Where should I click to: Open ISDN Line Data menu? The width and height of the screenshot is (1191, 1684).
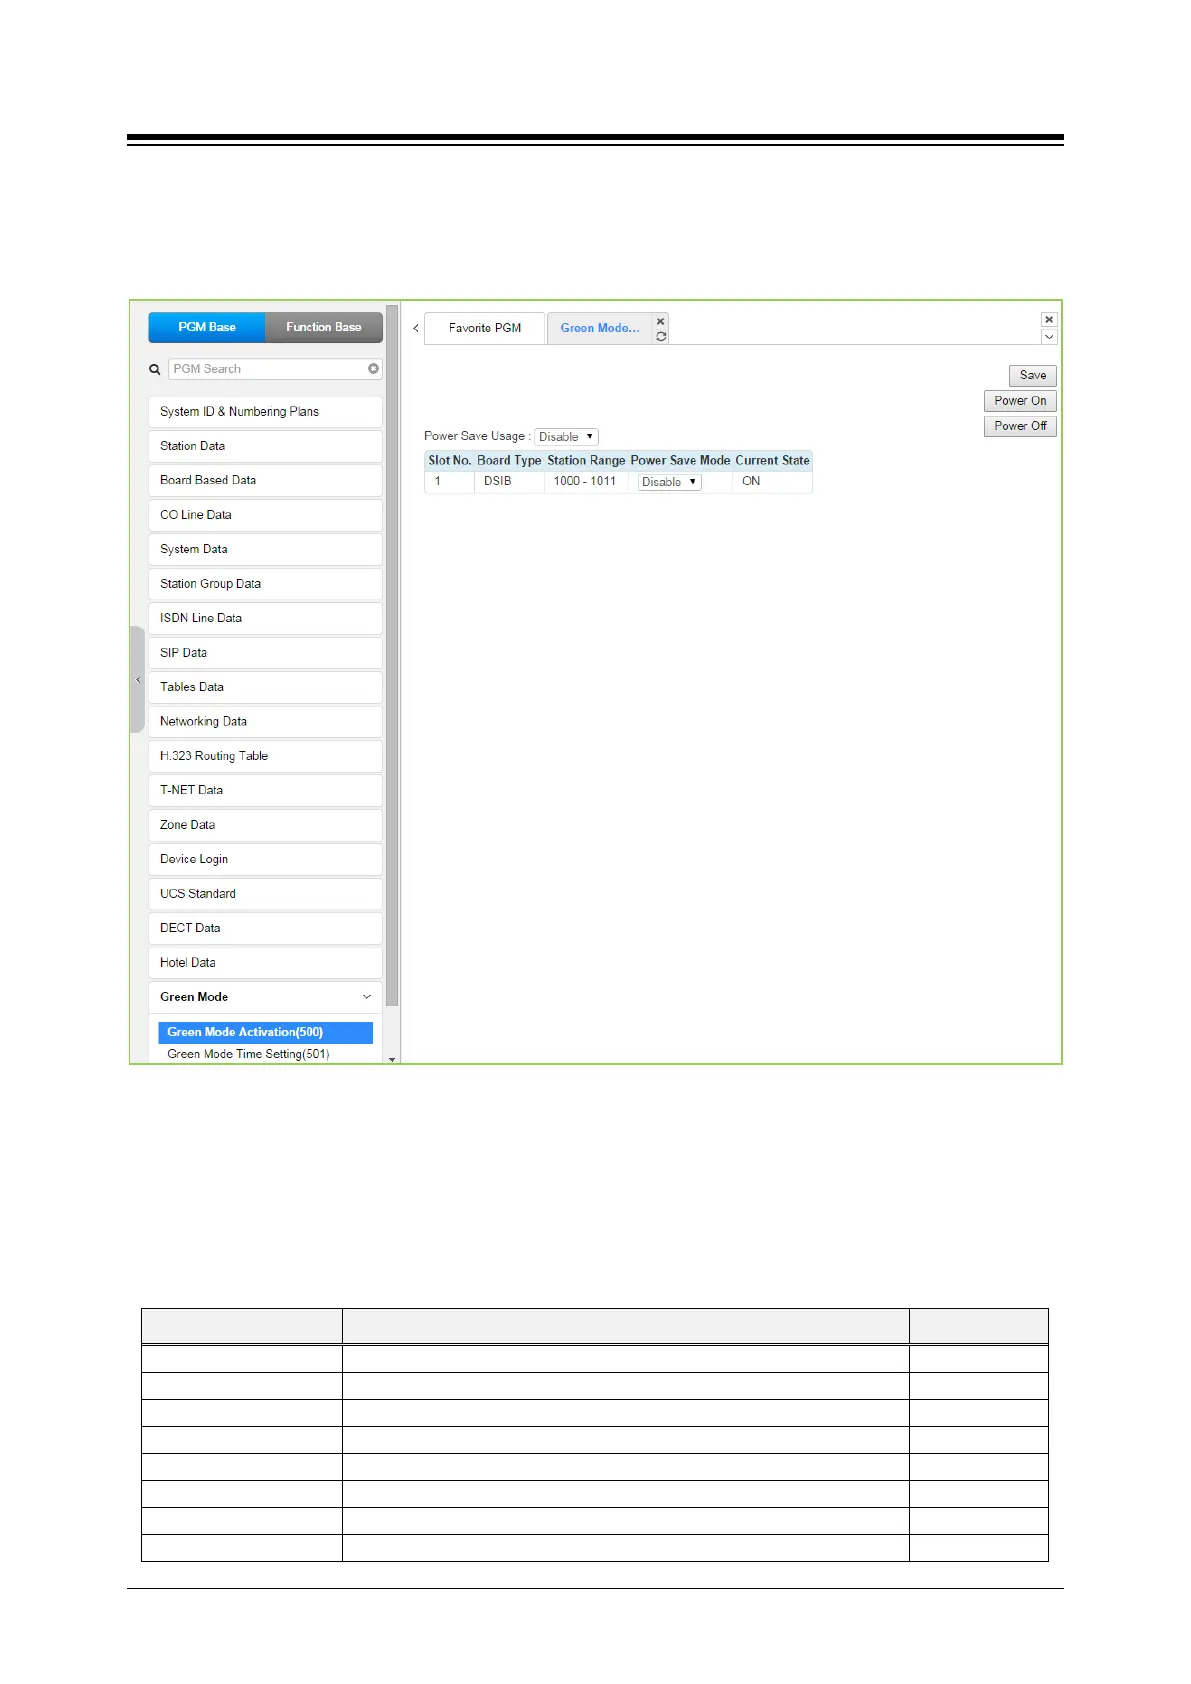[x=265, y=618]
